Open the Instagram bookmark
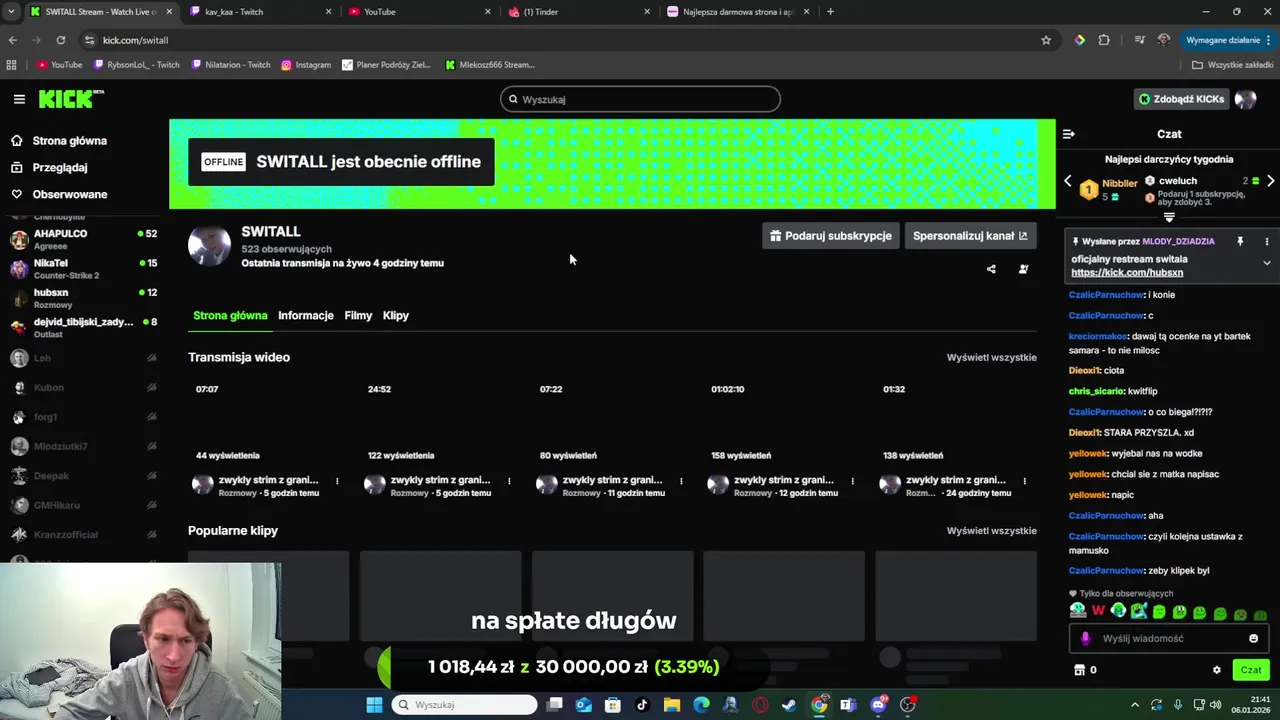The image size is (1280, 720). [x=306, y=65]
